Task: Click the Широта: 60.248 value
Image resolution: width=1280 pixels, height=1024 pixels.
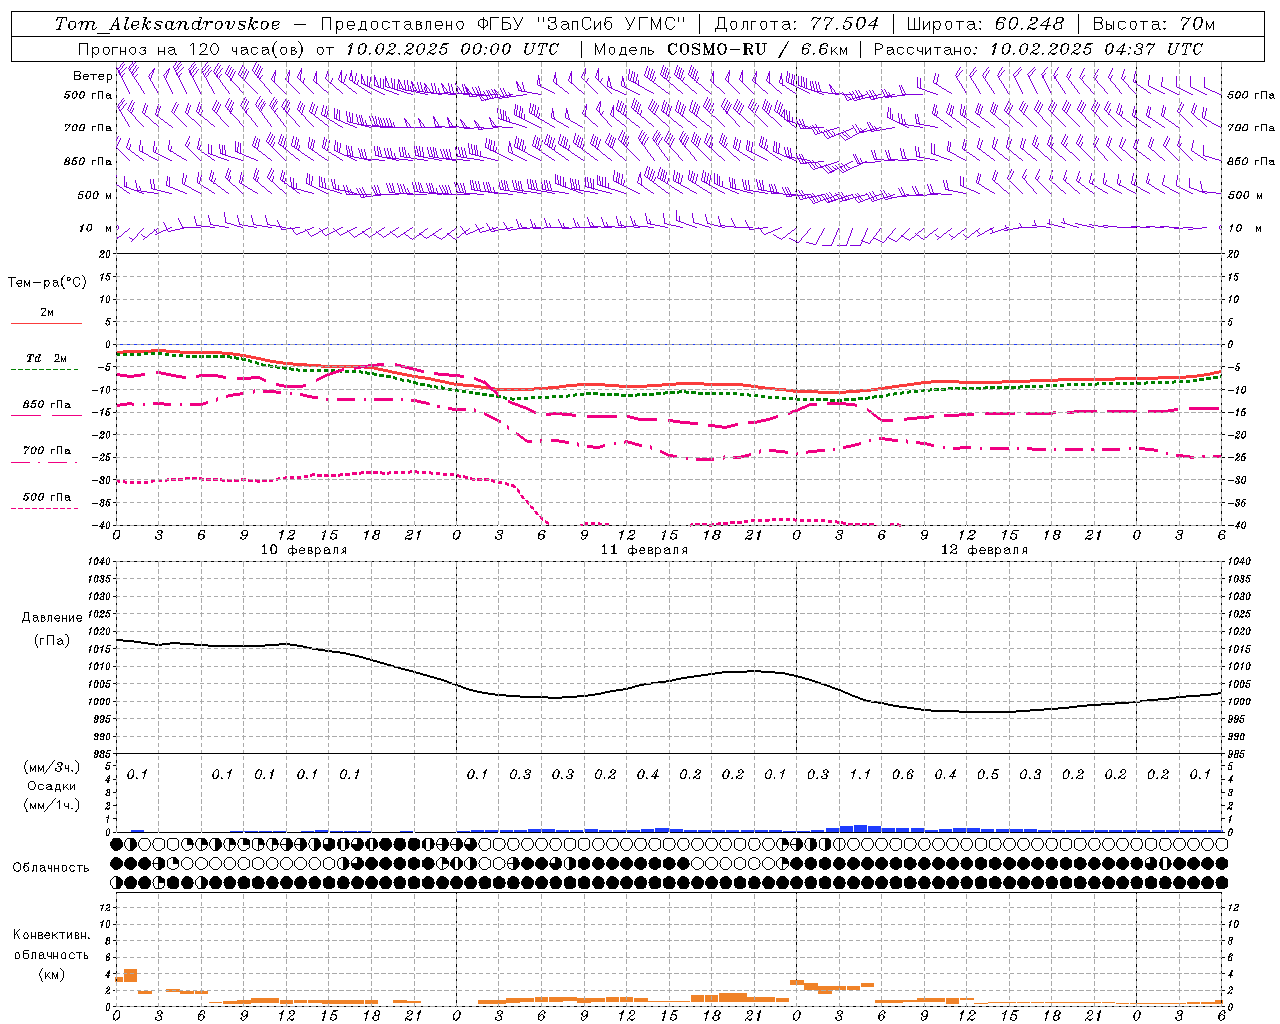Action: click(987, 24)
